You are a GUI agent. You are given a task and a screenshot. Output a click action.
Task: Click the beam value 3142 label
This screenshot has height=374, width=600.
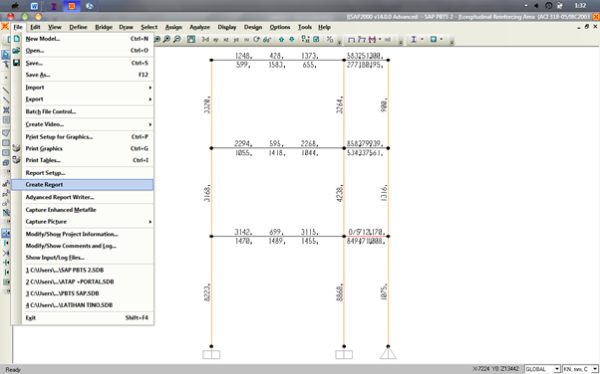[243, 232]
